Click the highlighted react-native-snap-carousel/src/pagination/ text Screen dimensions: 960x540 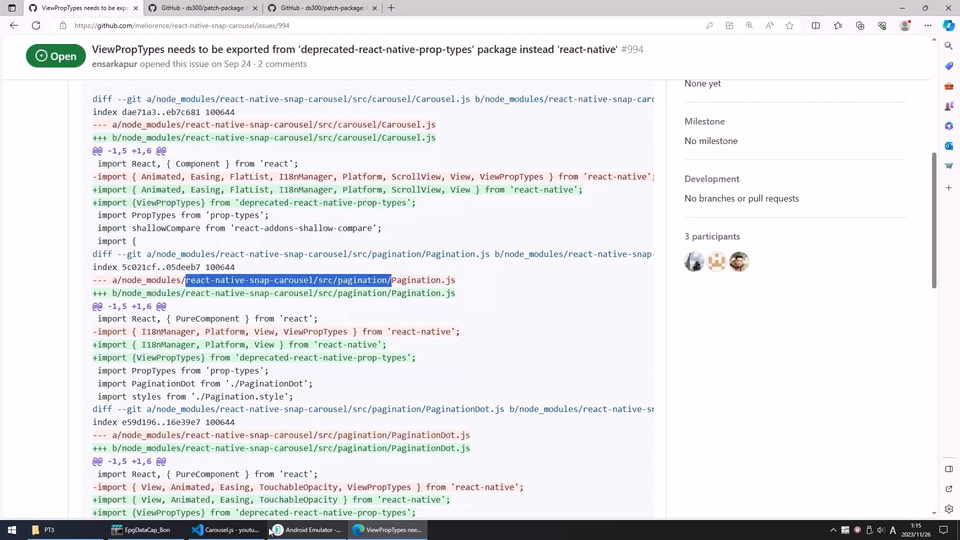coord(288,280)
